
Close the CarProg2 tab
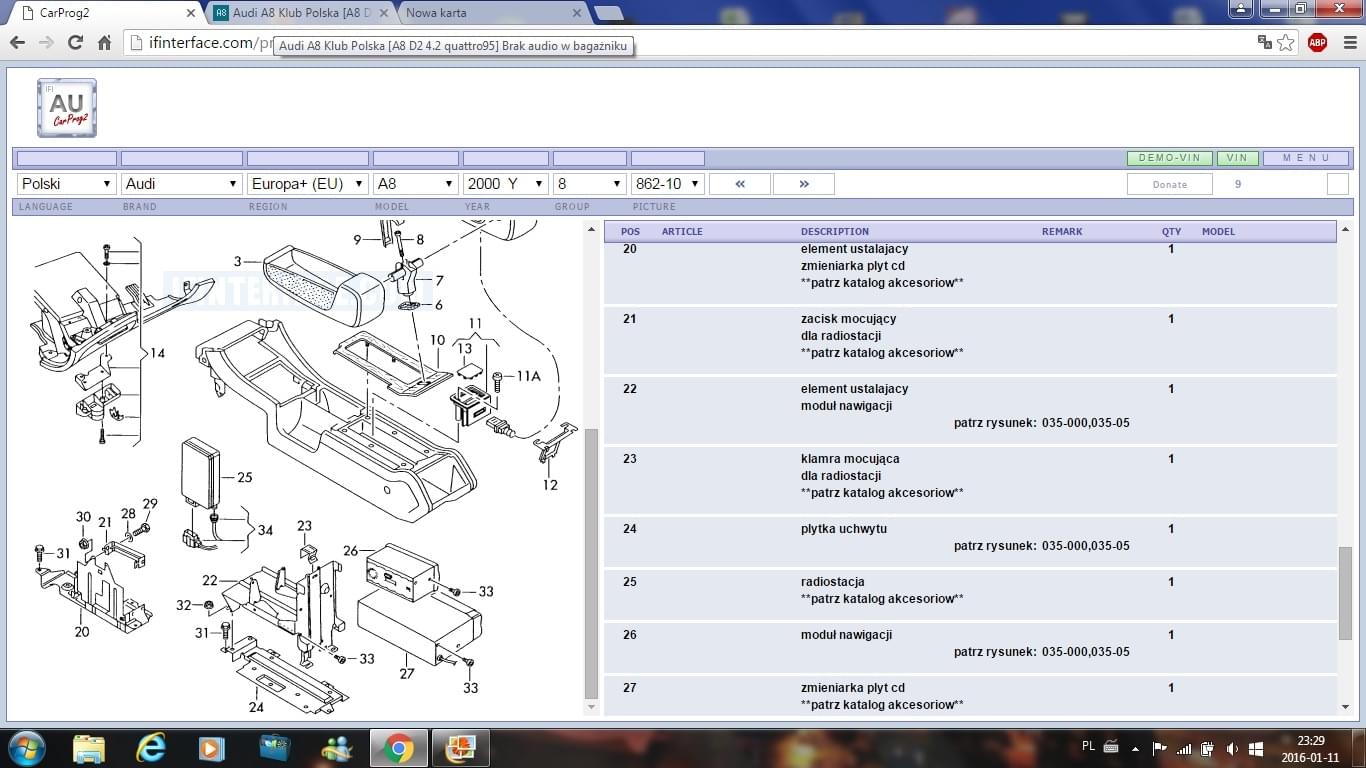191,13
